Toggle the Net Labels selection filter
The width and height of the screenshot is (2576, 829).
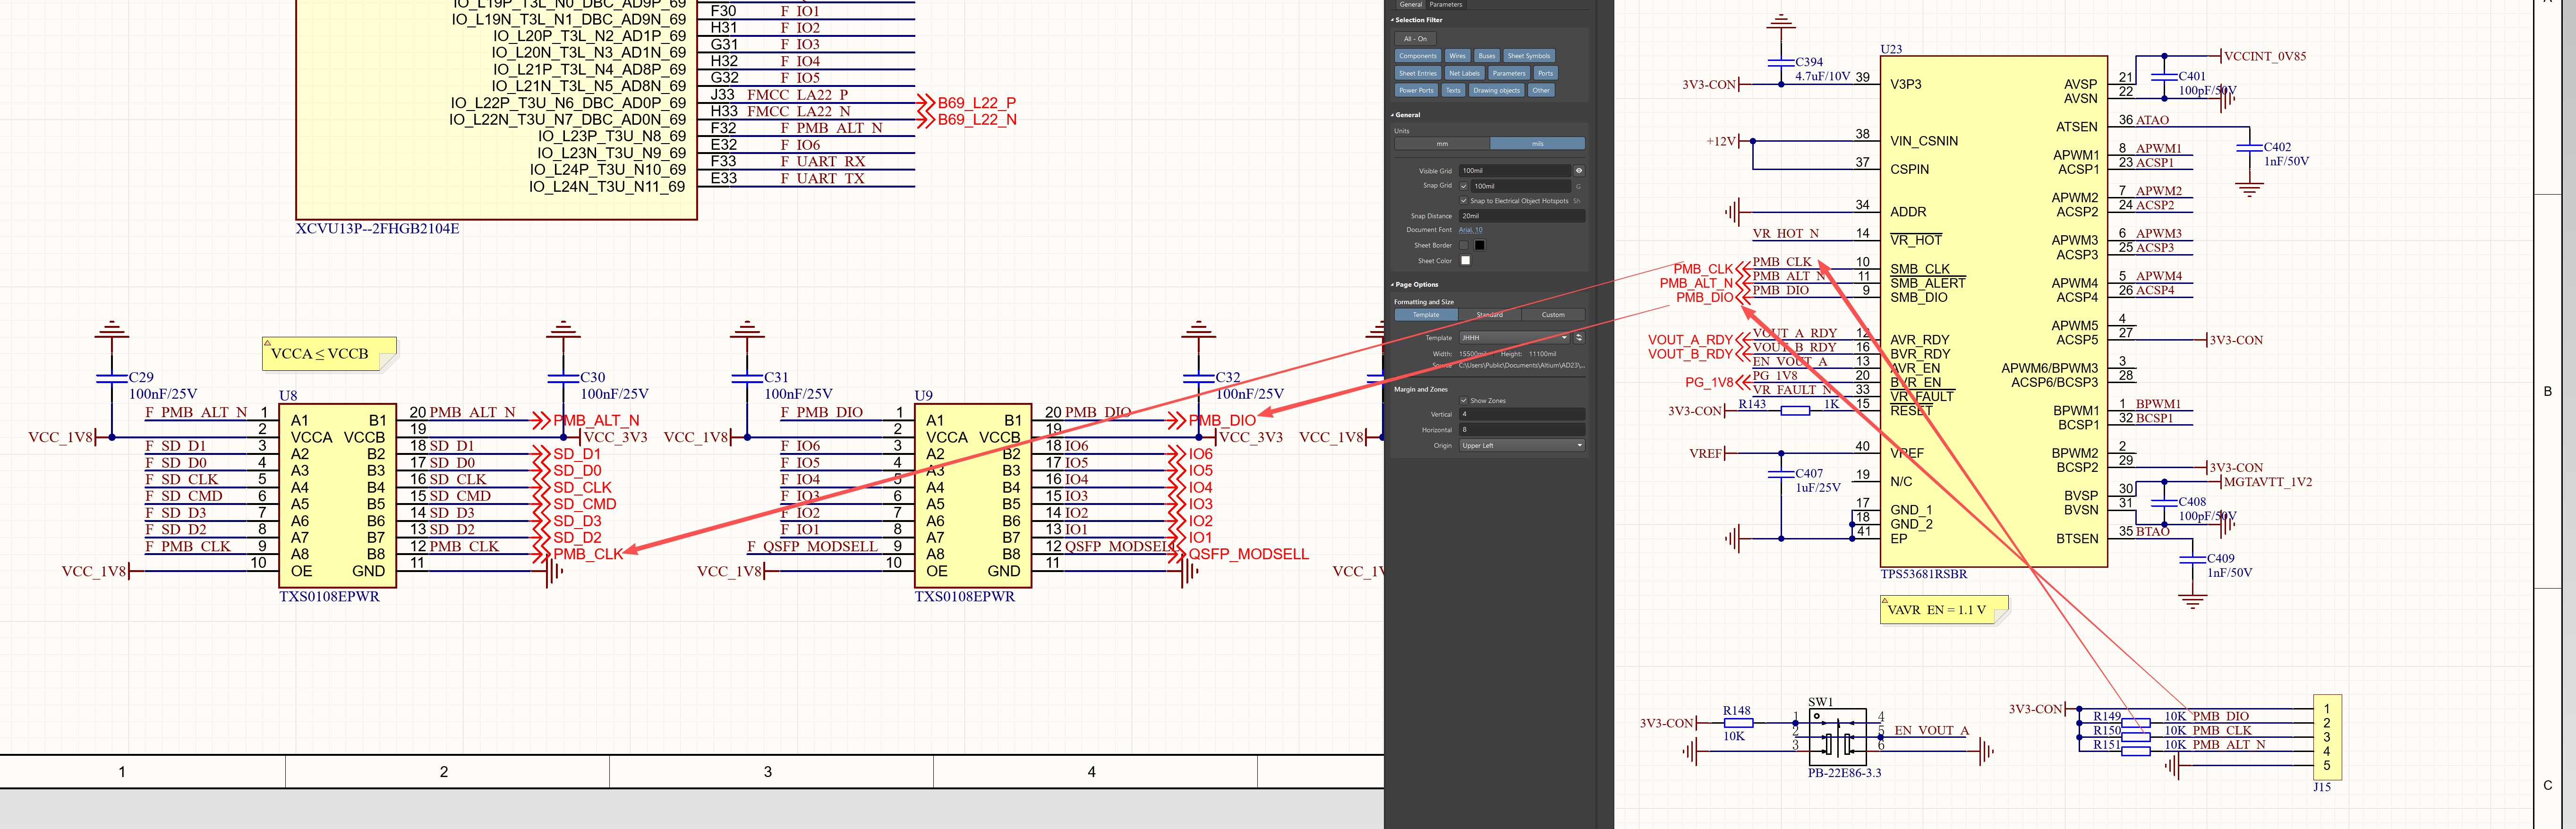coord(1464,73)
